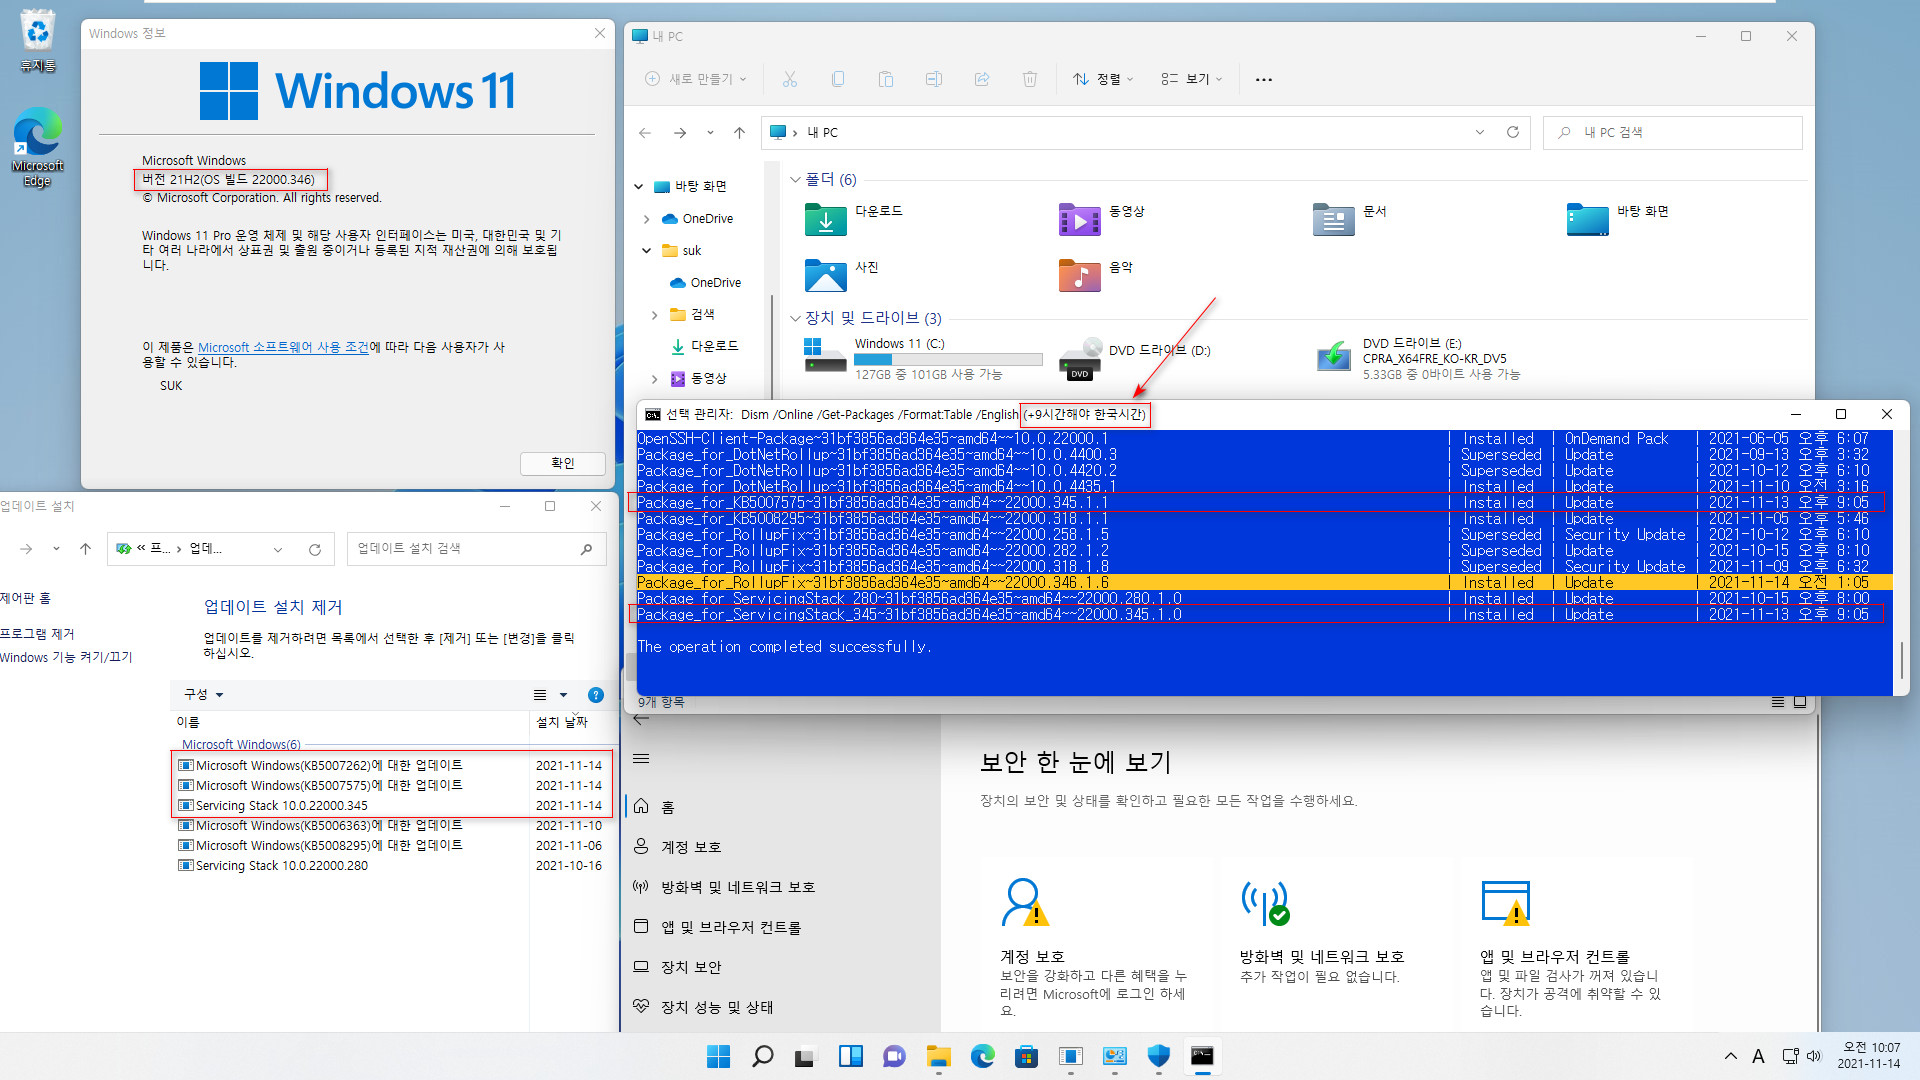Open the command prompt icon on taskbar
1920x1080 pixels.
click(1202, 1056)
